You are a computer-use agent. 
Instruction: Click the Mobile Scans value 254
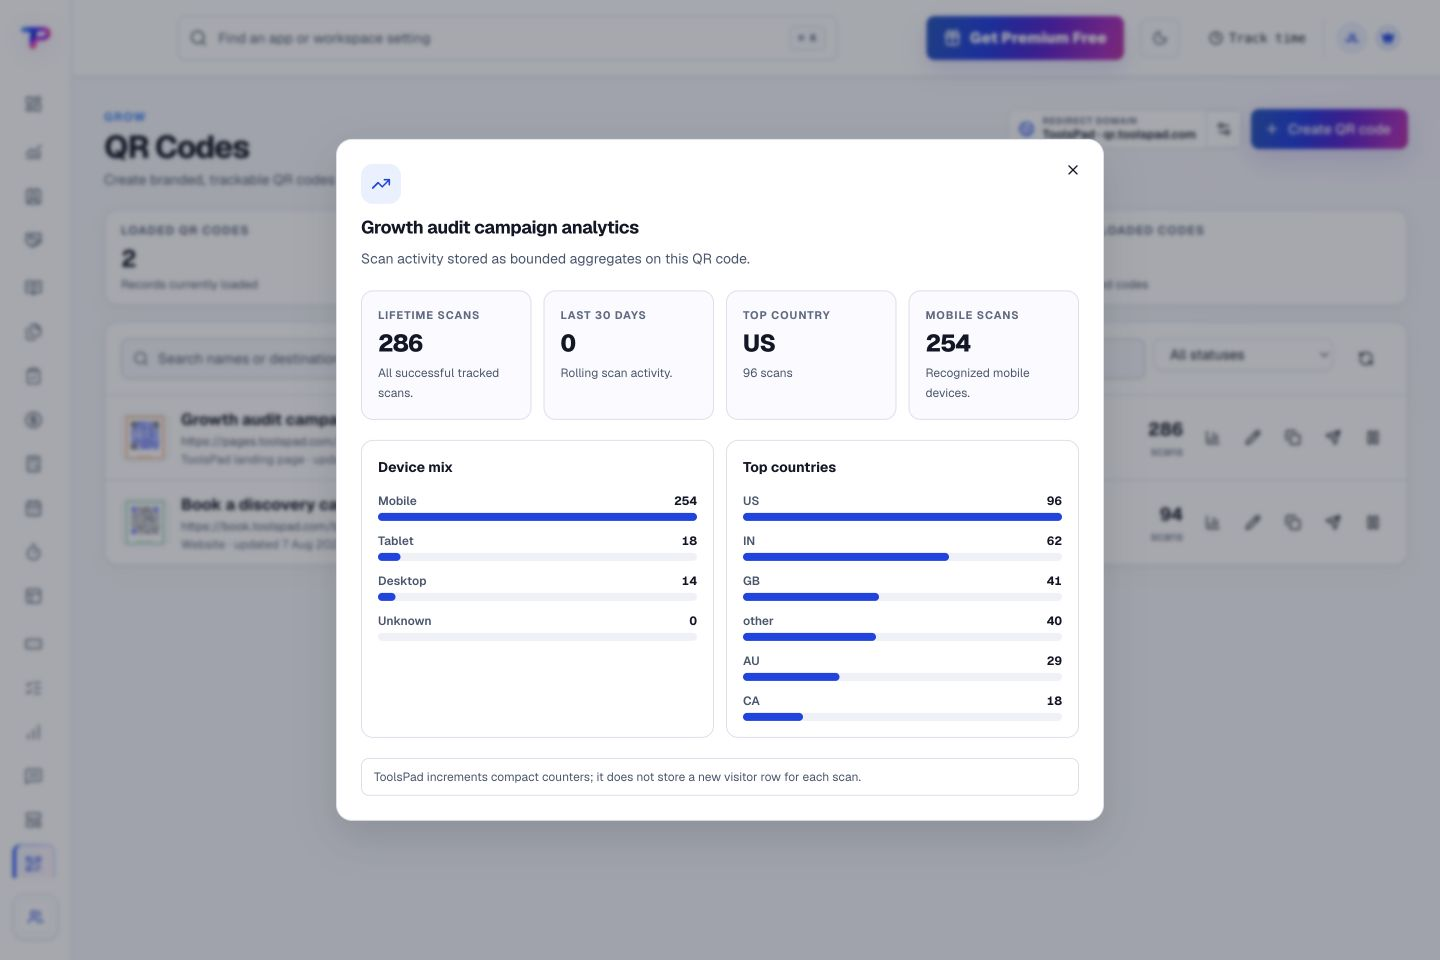coord(948,343)
